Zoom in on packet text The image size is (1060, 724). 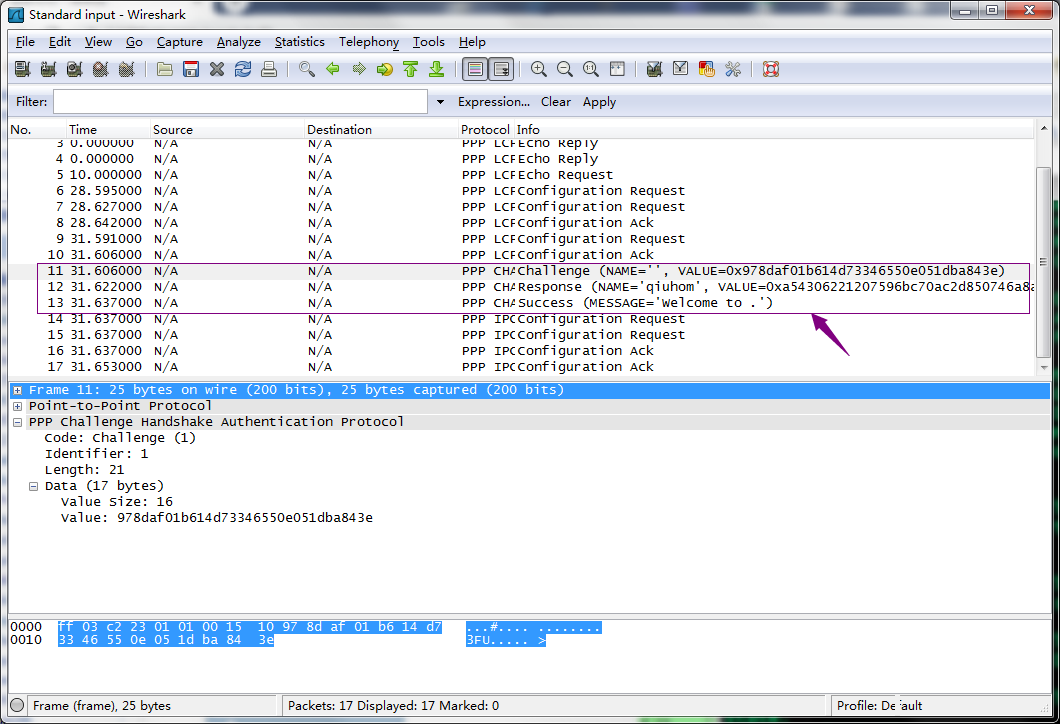click(539, 69)
